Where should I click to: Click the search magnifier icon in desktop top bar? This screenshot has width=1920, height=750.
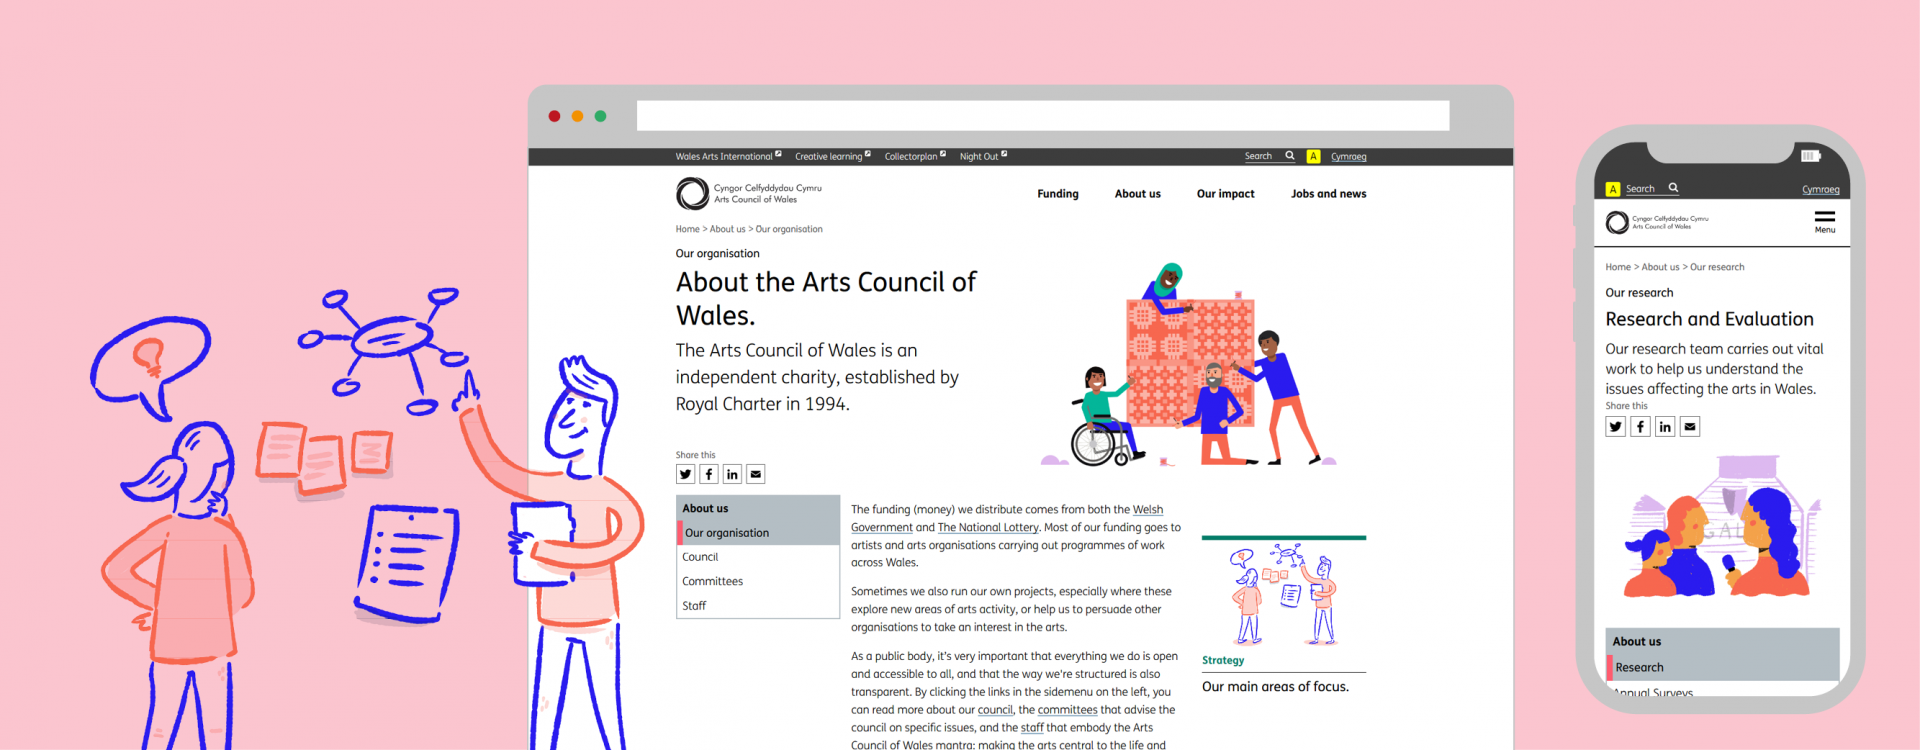pos(1290,156)
